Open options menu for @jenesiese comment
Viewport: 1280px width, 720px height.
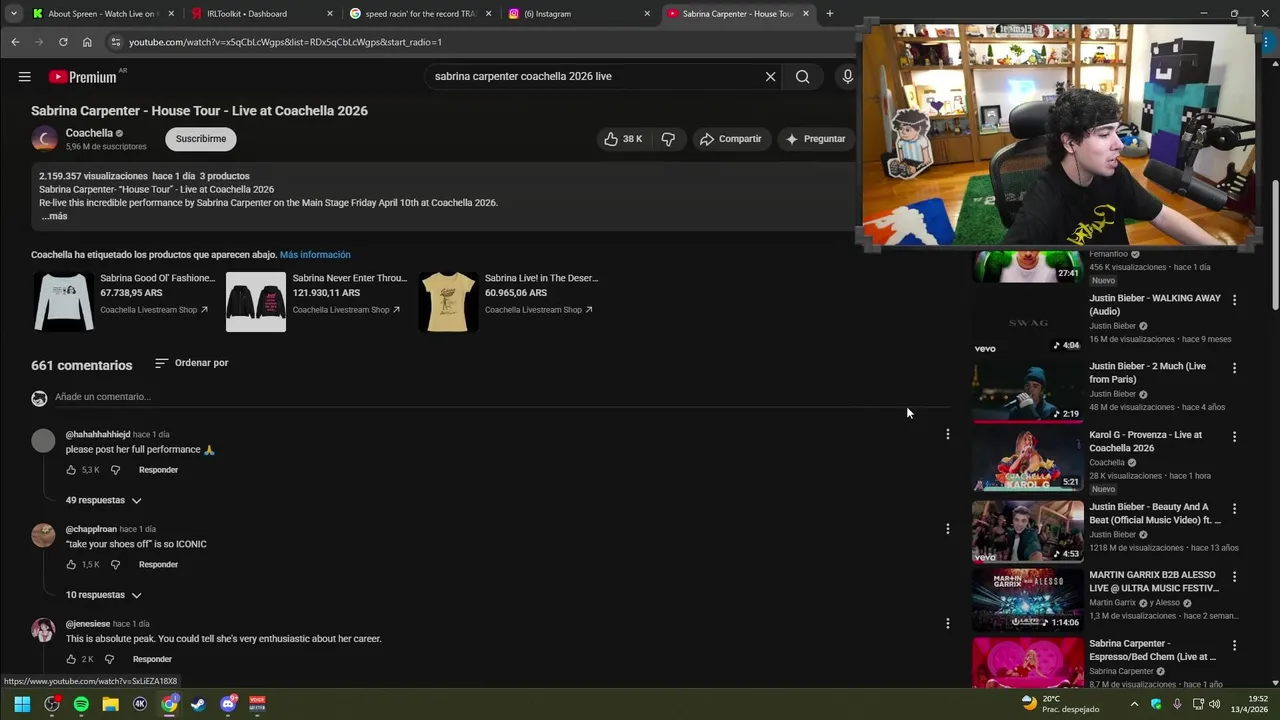coord(947,623)
